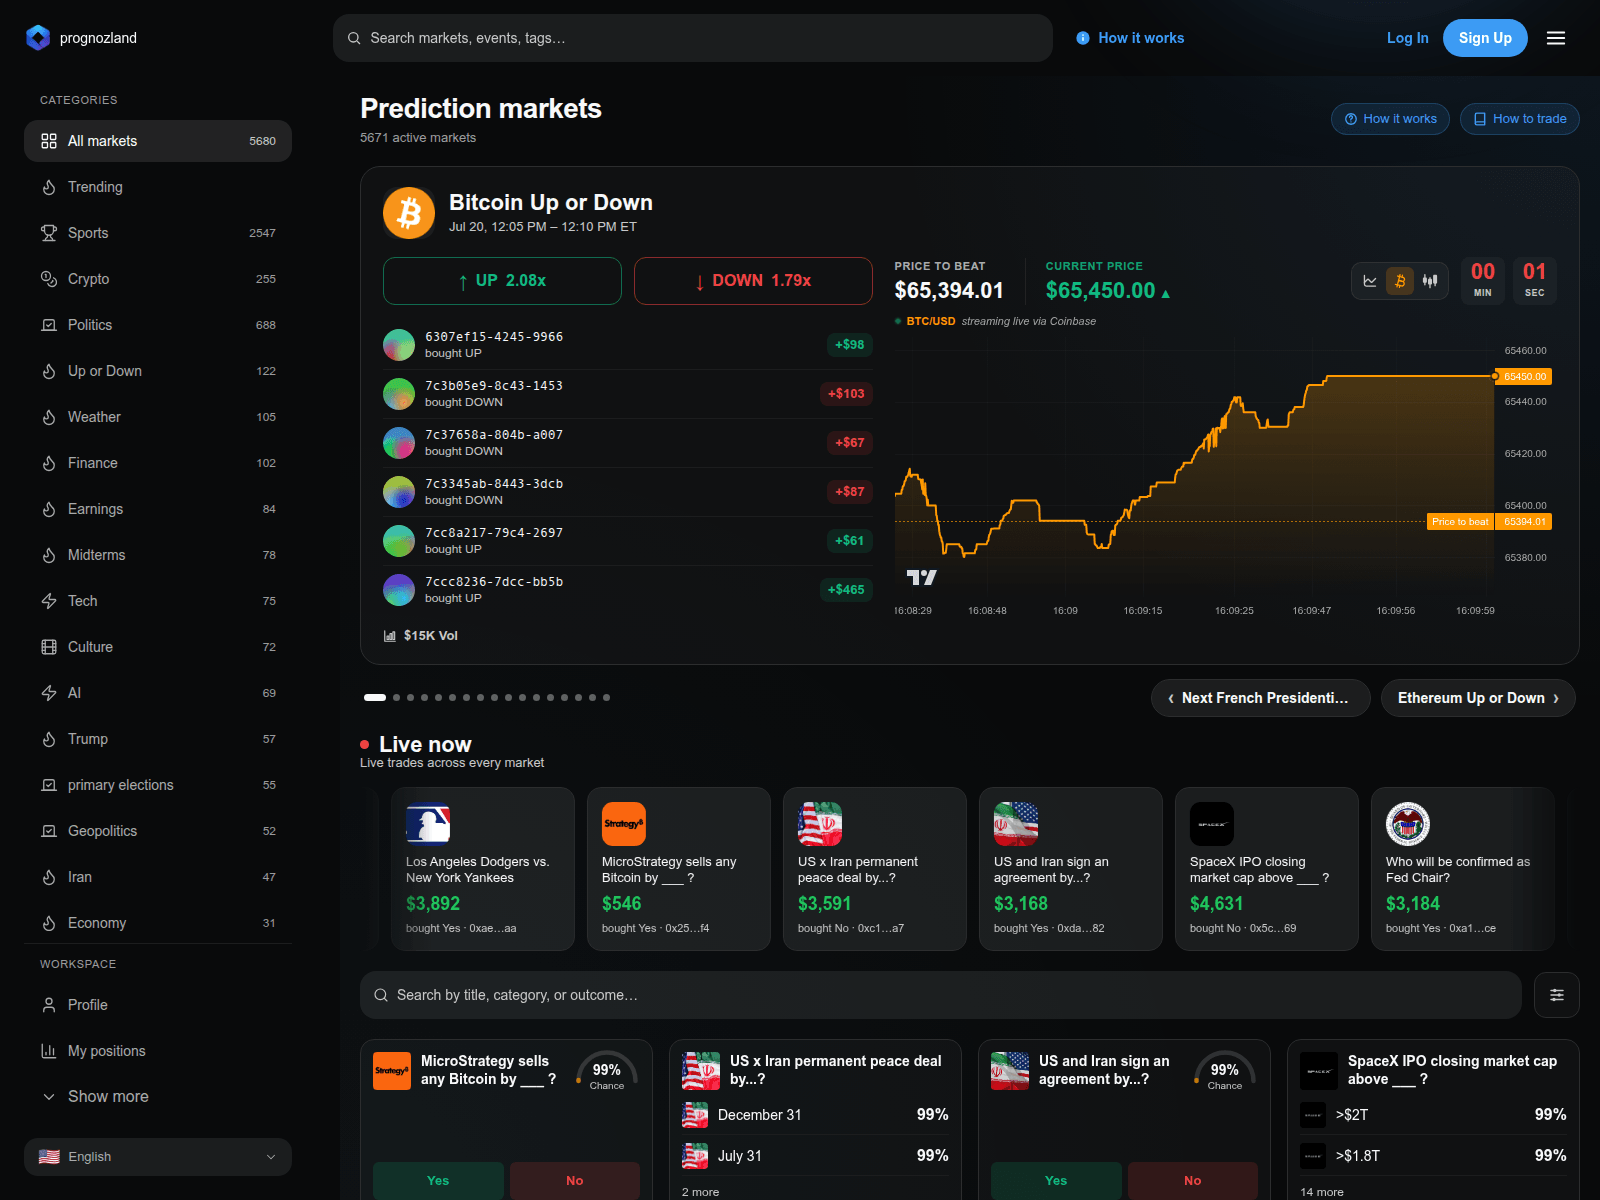
Task: Select Tech category in sidebar
Action: click(x=158, y=601)
